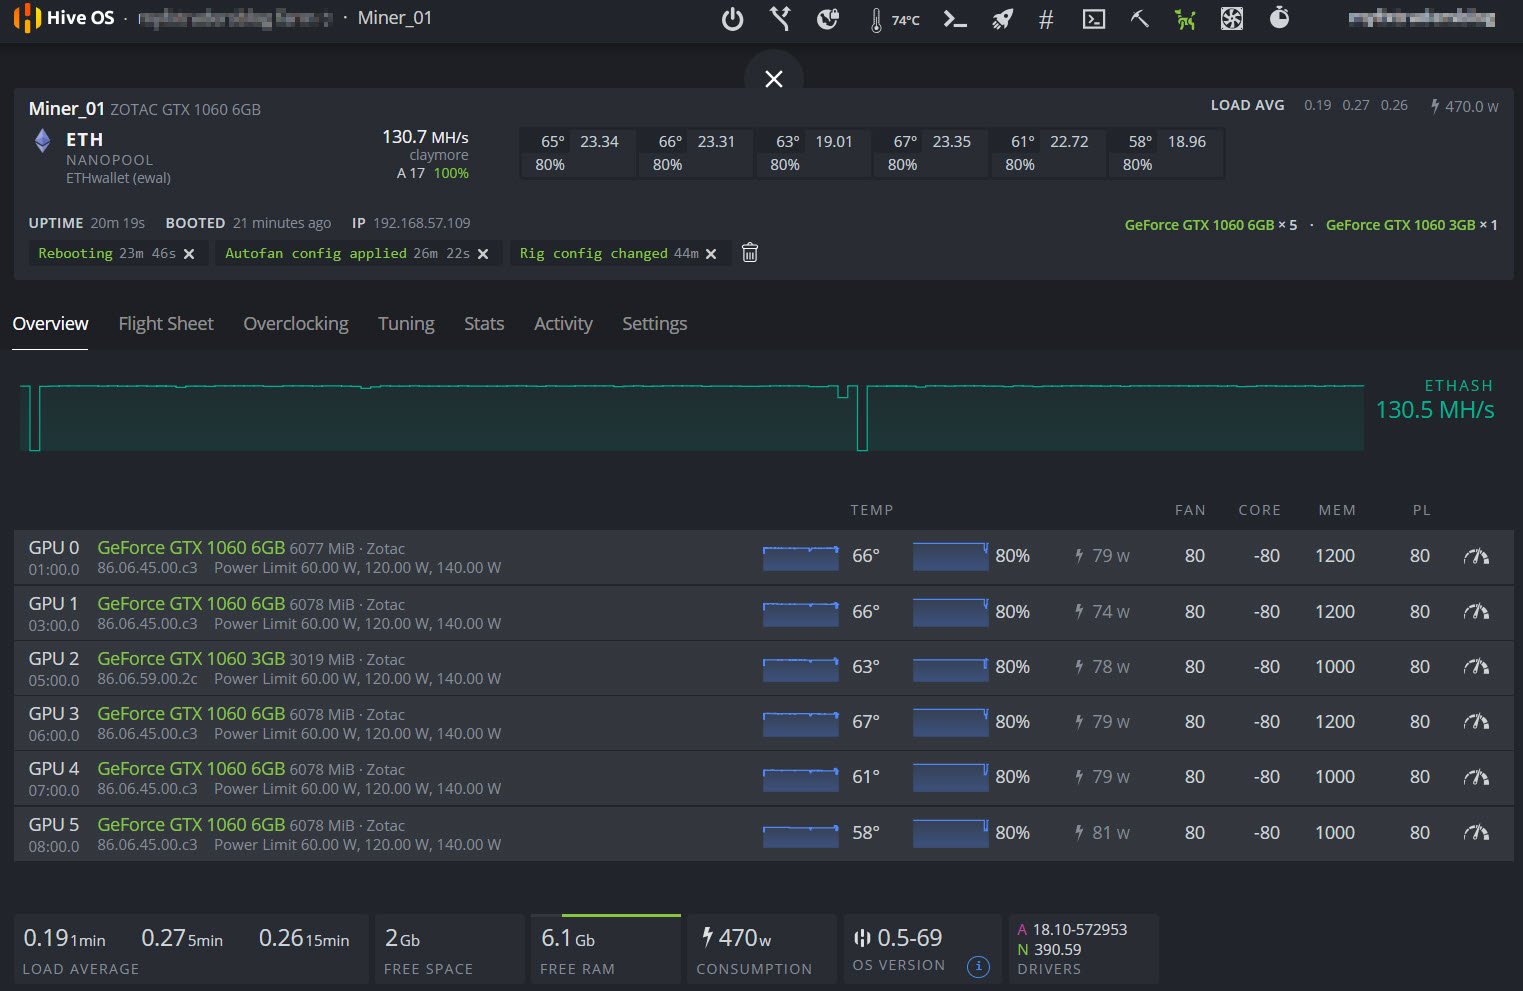
Task: Click the GPU 3 fan speed mini graph
Action: 950,722
